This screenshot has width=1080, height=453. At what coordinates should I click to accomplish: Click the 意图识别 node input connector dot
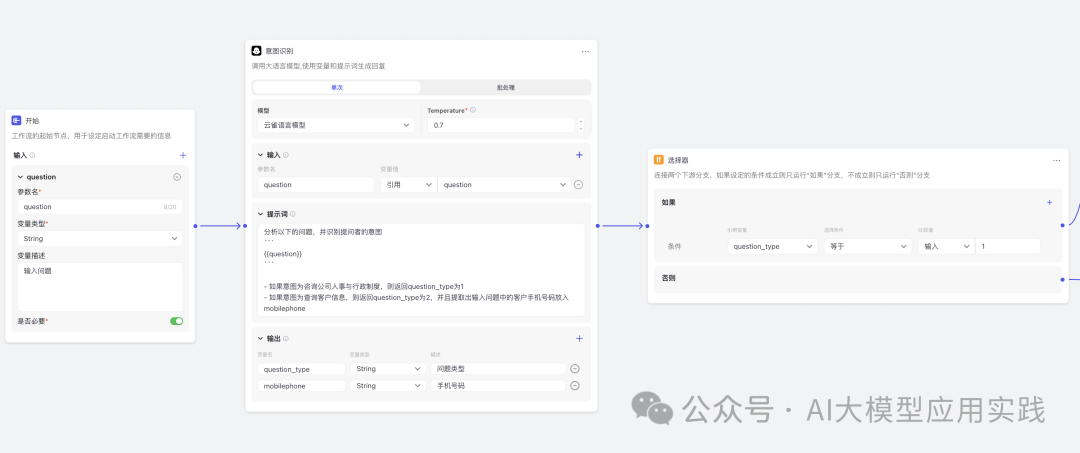coord(245,226)
